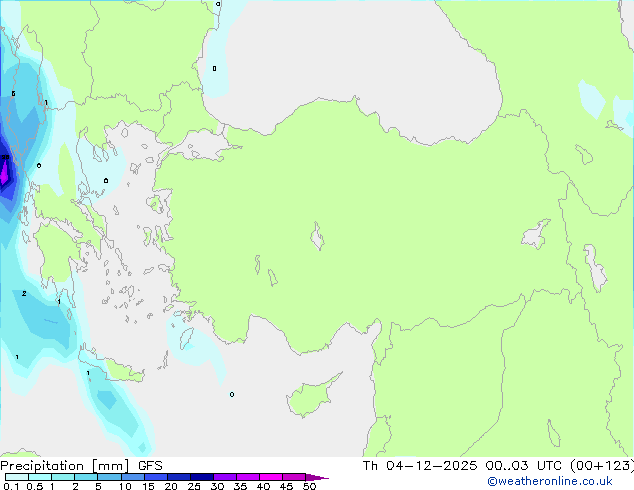This screenshot has height=490, width=634.
Task: Select the 40–45 mm magenta legend swatch
Action: (271, 477)
